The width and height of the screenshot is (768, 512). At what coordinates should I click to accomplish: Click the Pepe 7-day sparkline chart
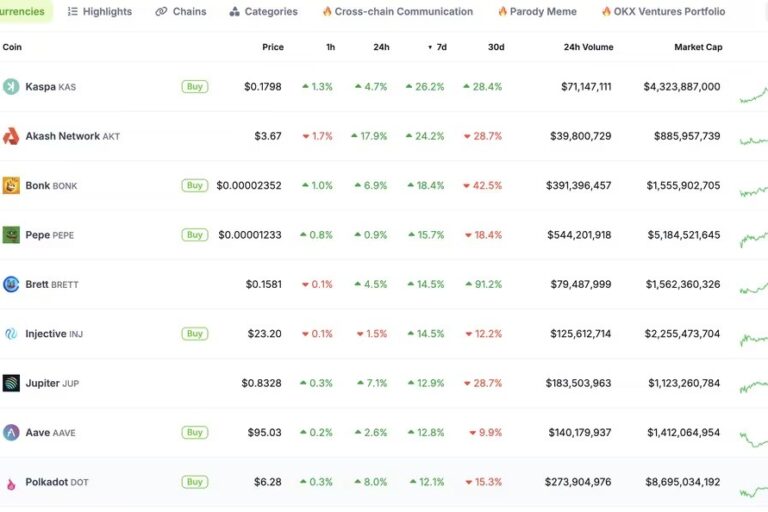point(754,239)
